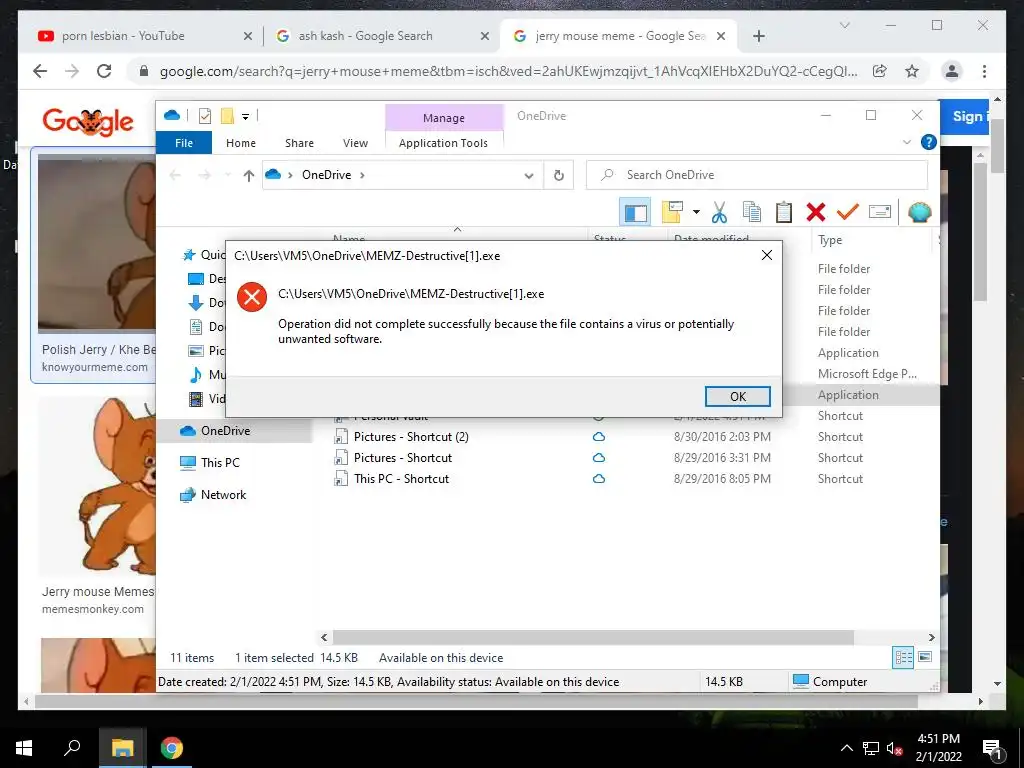Open the Windows Start menu
1024x768 pixels.
tap(24, 748)
